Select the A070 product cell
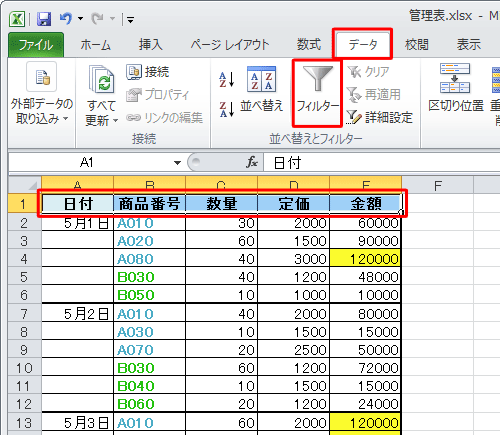 coord(149,350)
